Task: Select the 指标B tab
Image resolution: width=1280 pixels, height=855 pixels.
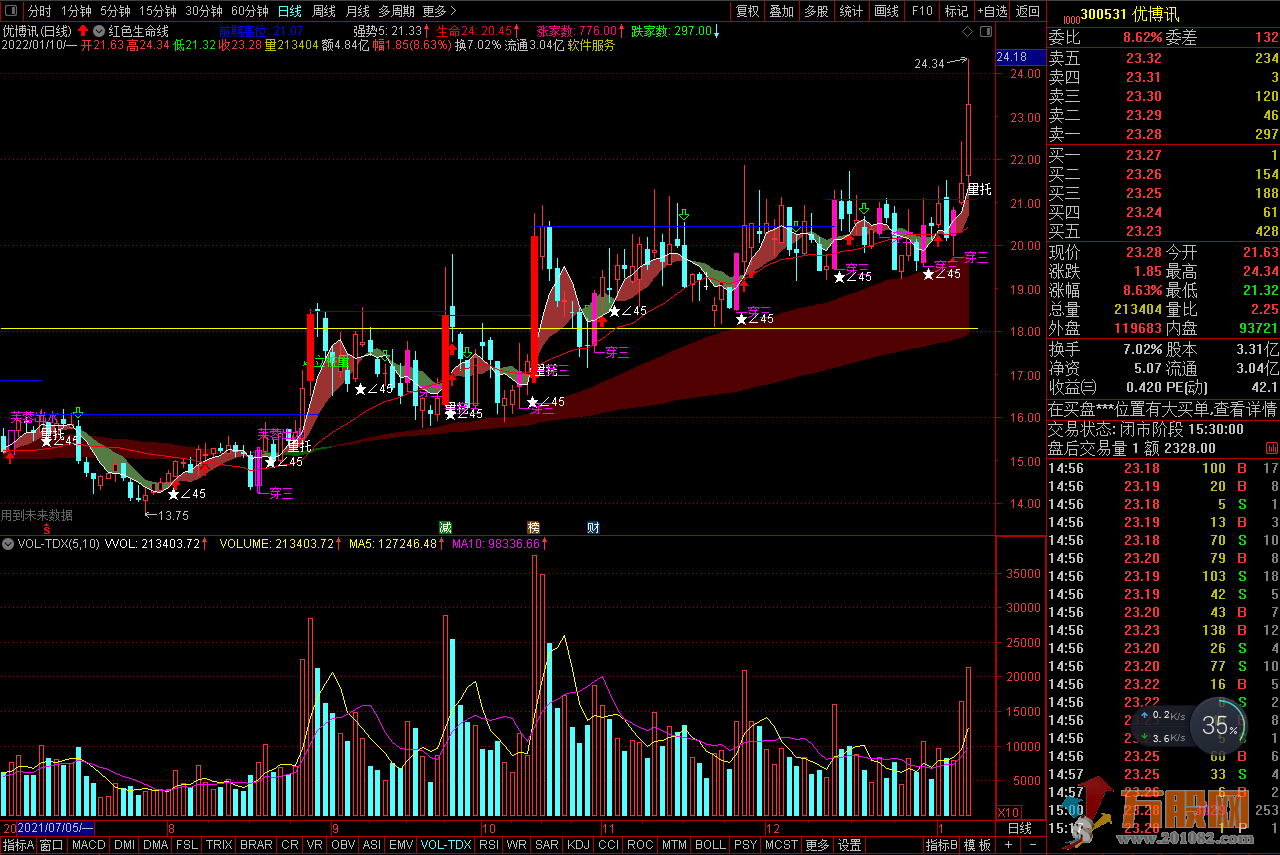Action: 942,845
